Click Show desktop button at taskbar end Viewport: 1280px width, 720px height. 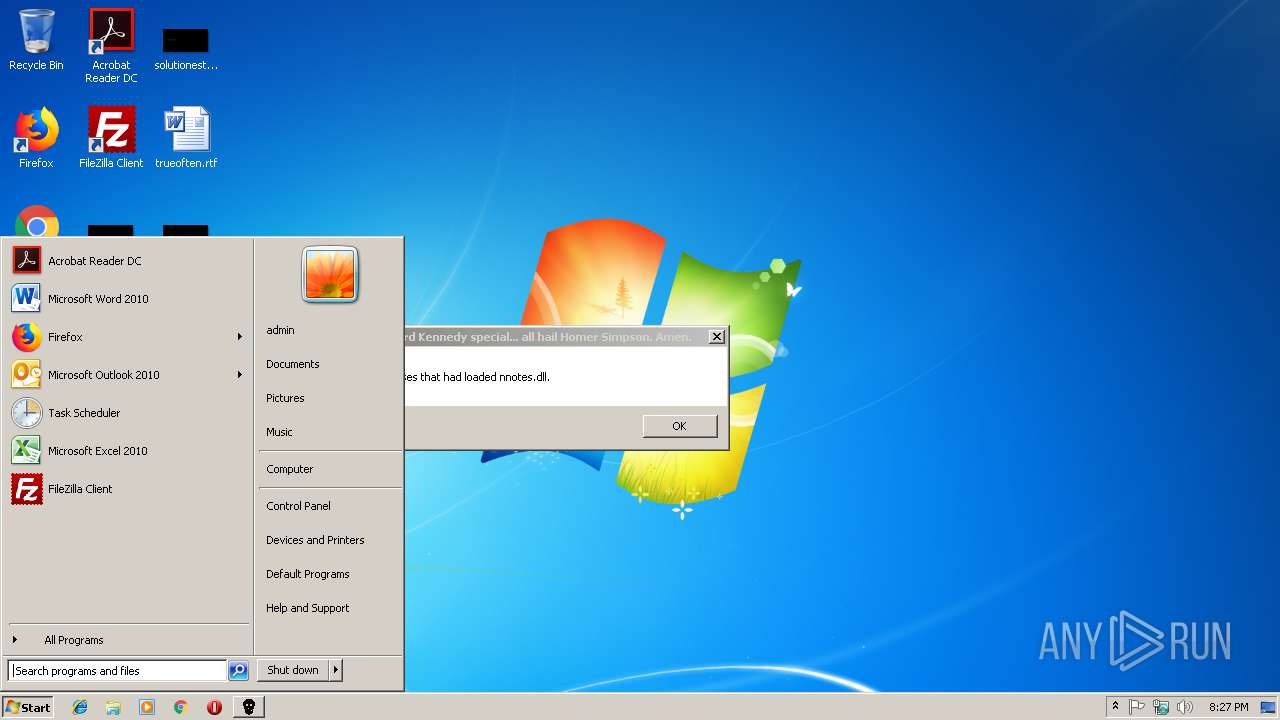(x=1270, y=707)
